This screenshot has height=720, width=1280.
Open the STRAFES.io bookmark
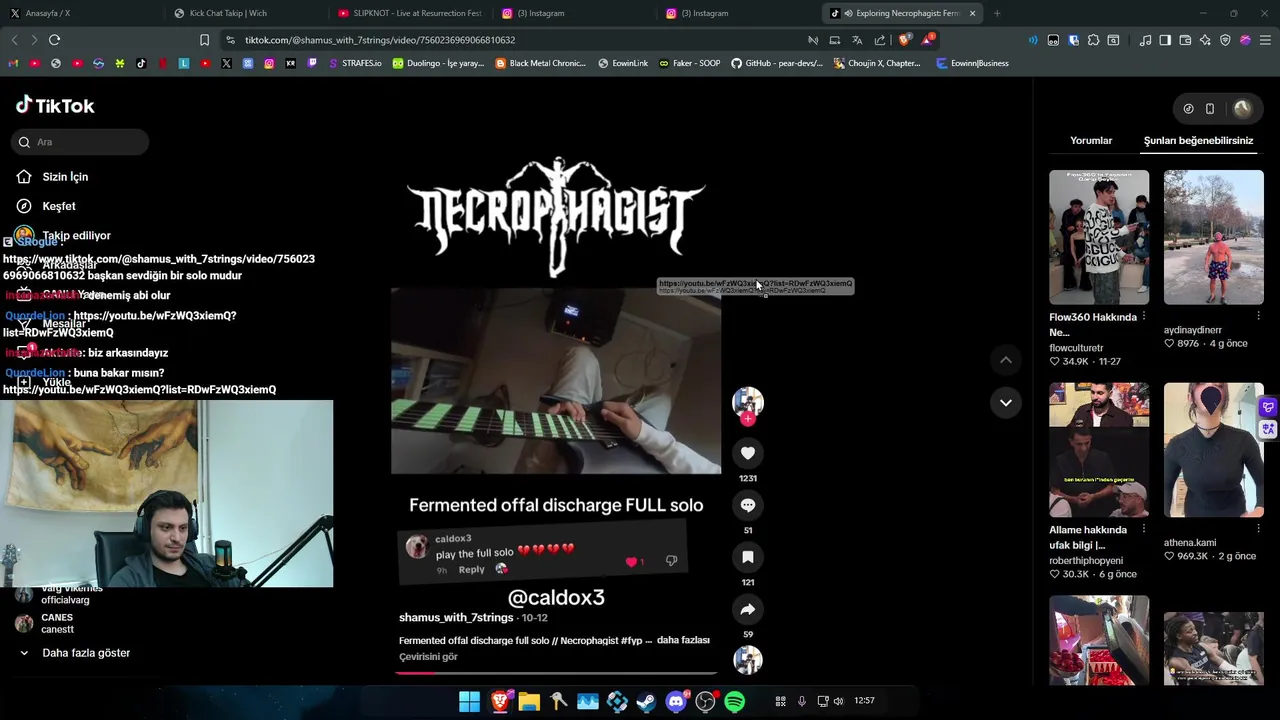[x=354, y=63]
